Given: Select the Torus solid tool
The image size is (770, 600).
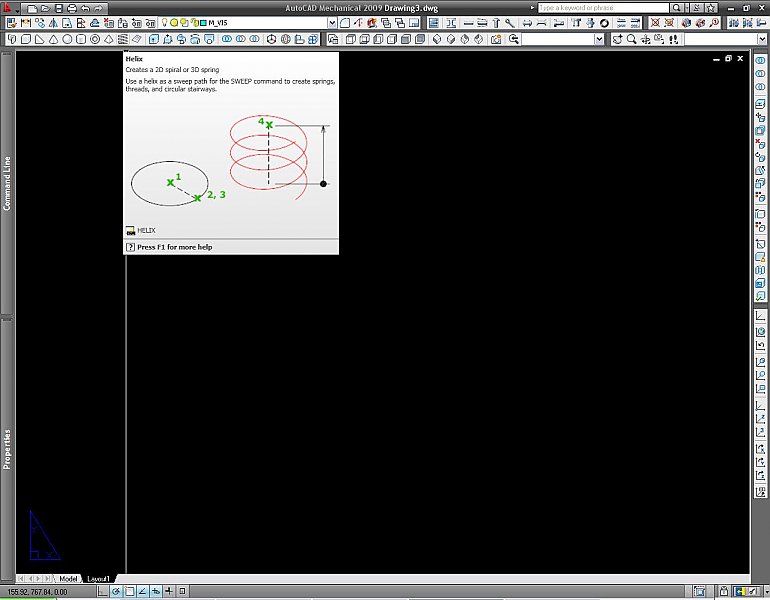Looking at the screenshot, I should [95, 39].
